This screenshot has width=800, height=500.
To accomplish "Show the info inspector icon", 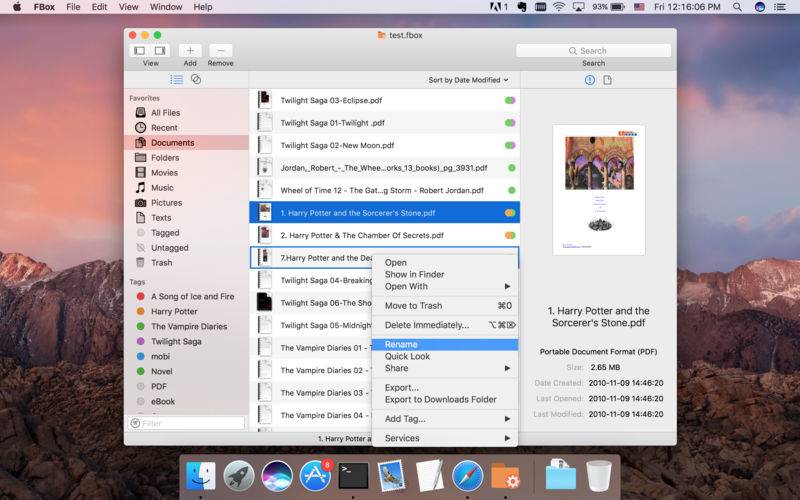I will [590, 80].
